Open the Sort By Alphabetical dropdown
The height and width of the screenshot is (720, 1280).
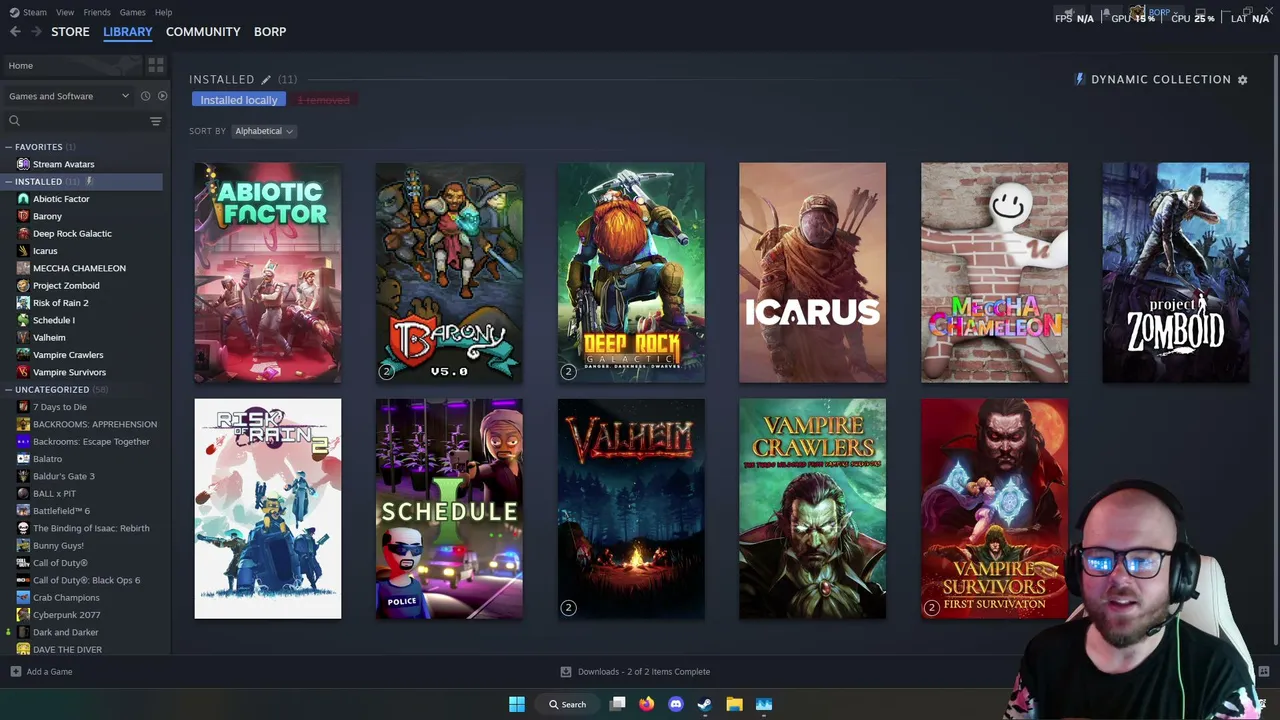pos(264,131)
